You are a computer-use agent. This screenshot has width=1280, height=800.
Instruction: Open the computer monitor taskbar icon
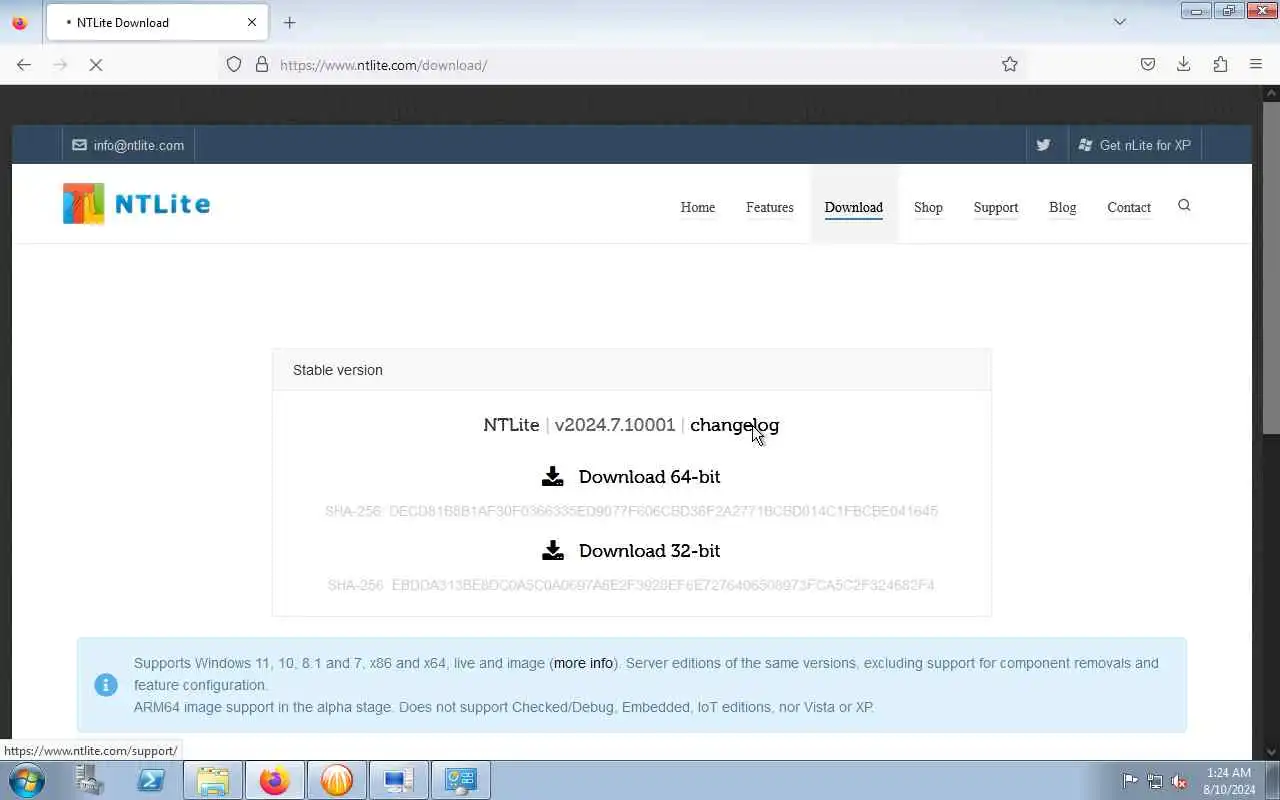pos(399,780)
